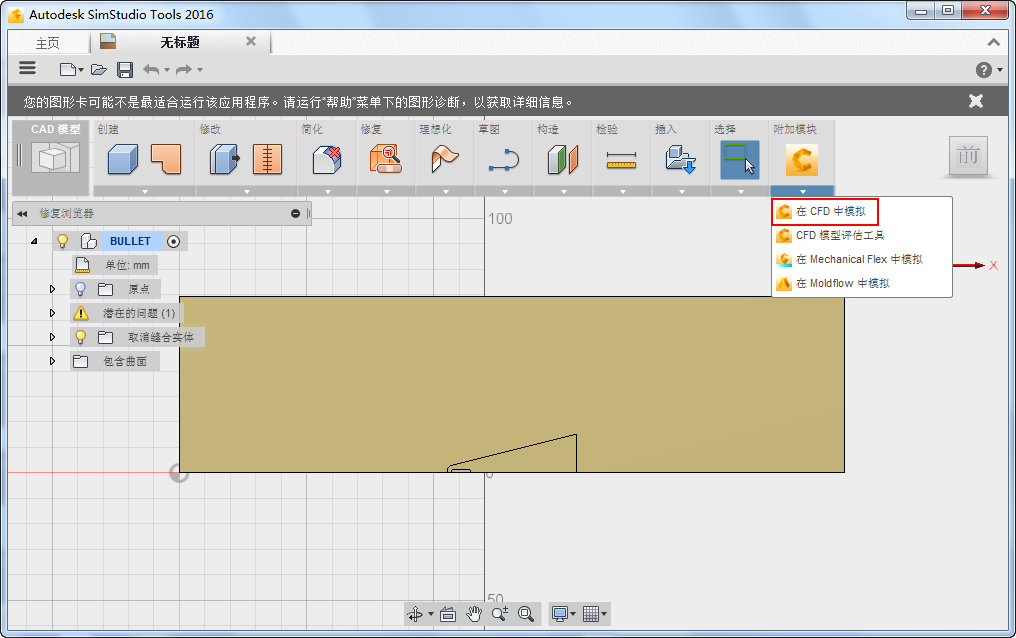The image size is (1016, 638).
Task: Click the simplify remove features icon
Action: coord(327,159)
